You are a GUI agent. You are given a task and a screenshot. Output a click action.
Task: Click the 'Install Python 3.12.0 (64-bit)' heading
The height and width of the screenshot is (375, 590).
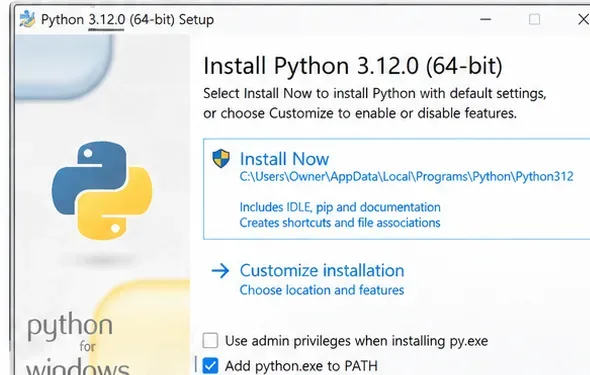click(x=353, y=65)
